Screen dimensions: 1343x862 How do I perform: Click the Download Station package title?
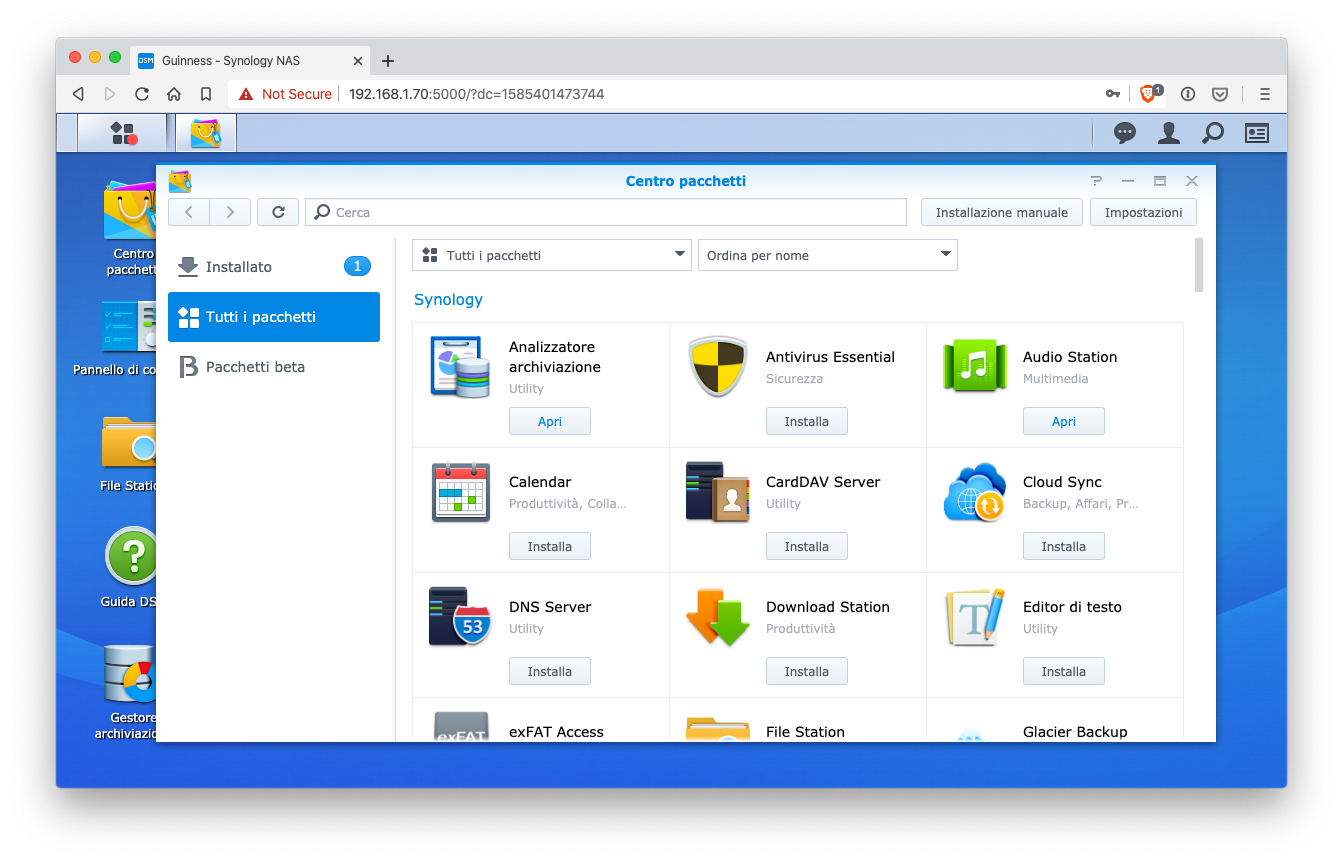[828, 607]
